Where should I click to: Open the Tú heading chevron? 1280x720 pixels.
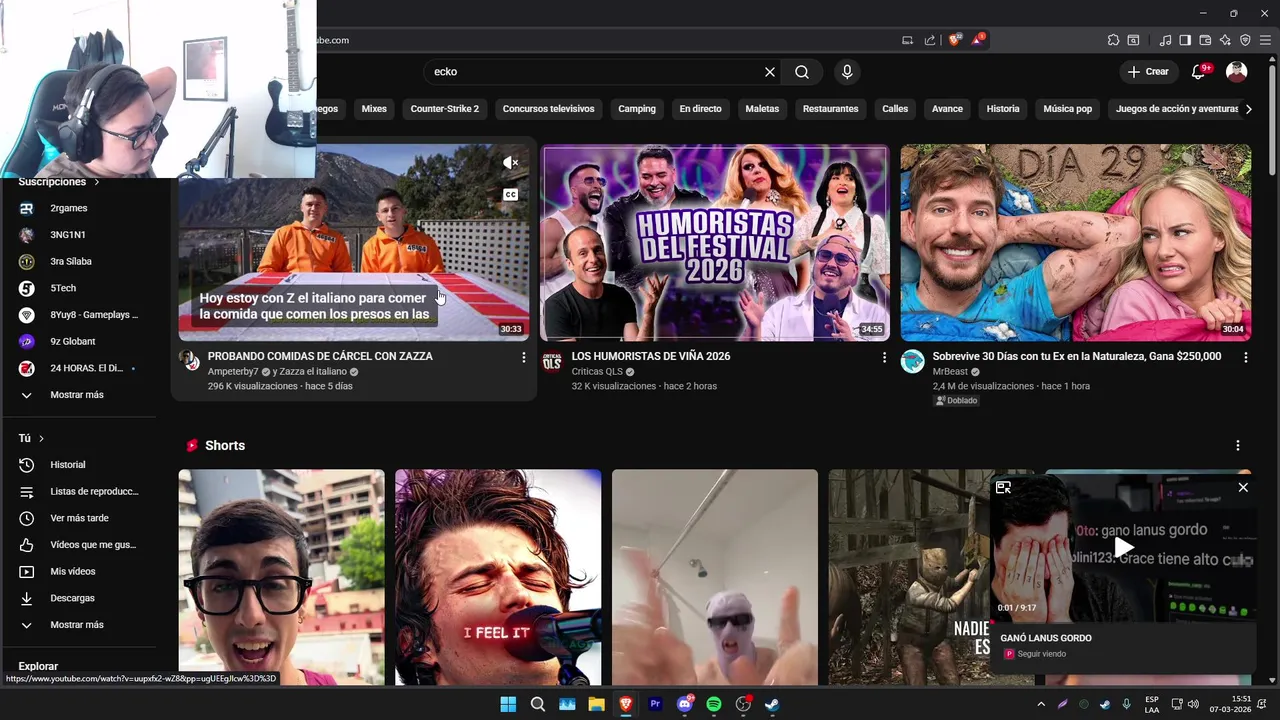41,439
